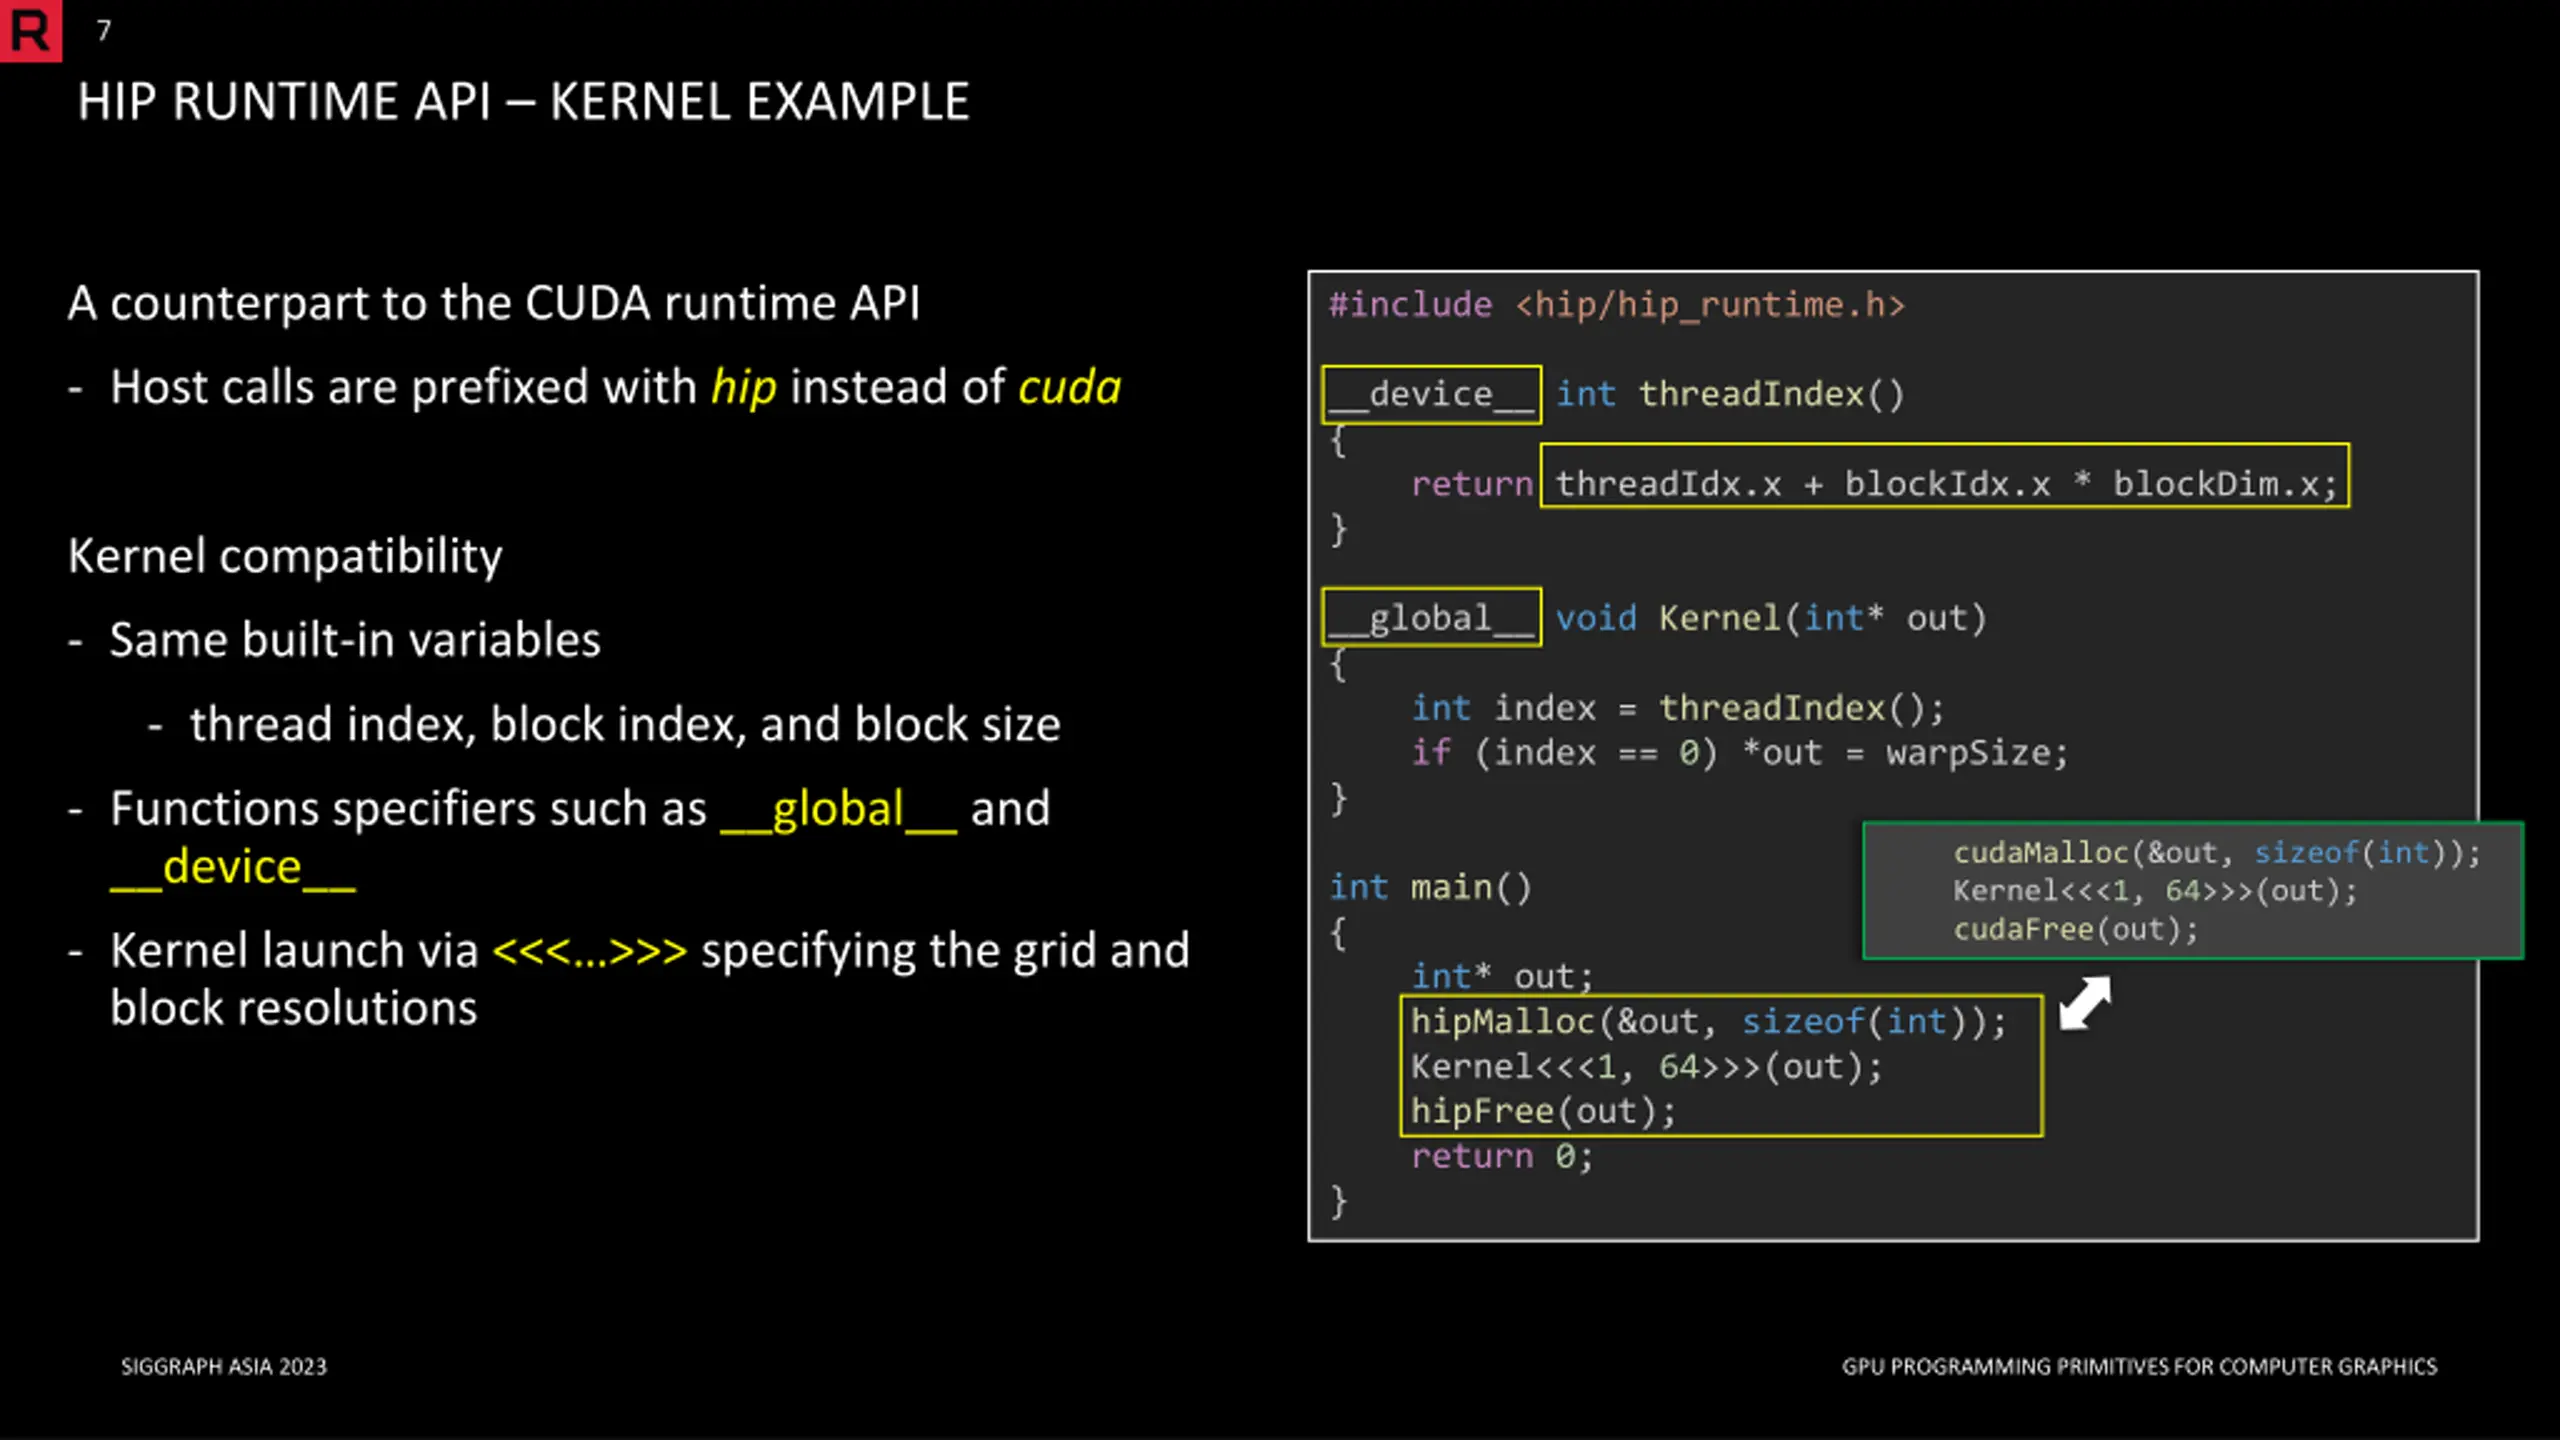Click the 'return 0;' line
This screenshot has width=2560, height=1440.
point(1502,1157)
